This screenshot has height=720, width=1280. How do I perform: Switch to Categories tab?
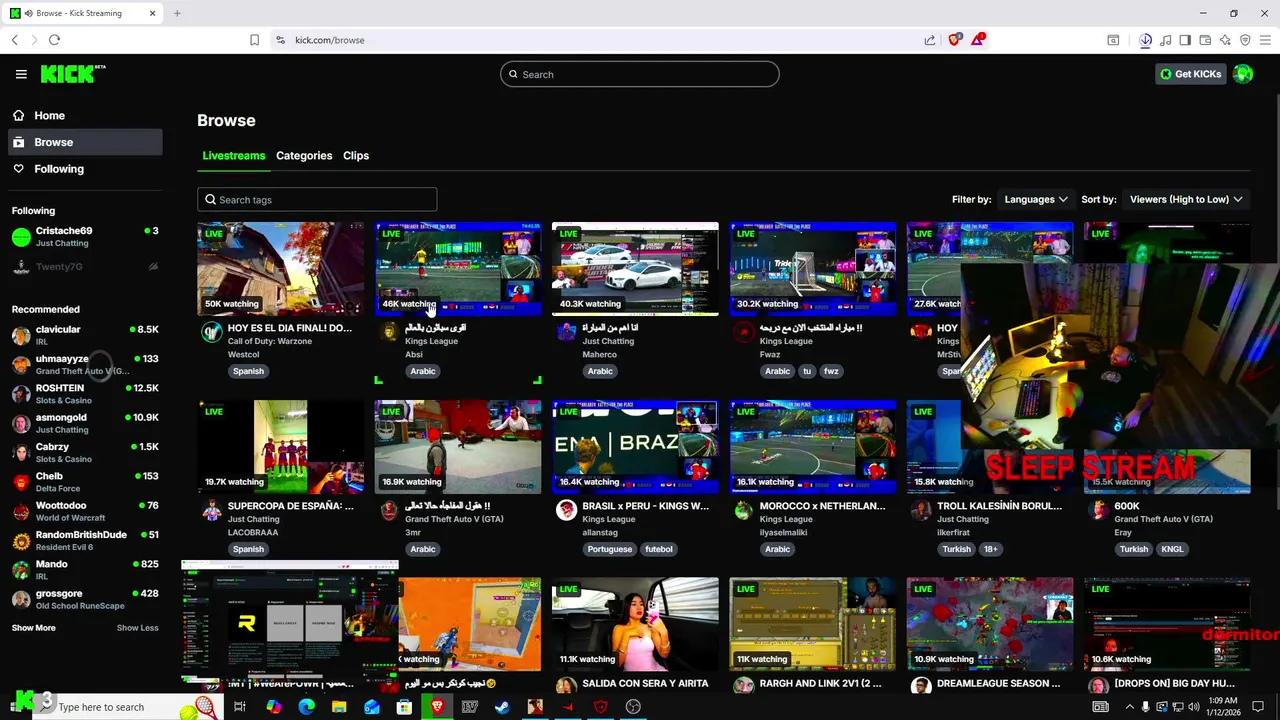click(304, 156)
